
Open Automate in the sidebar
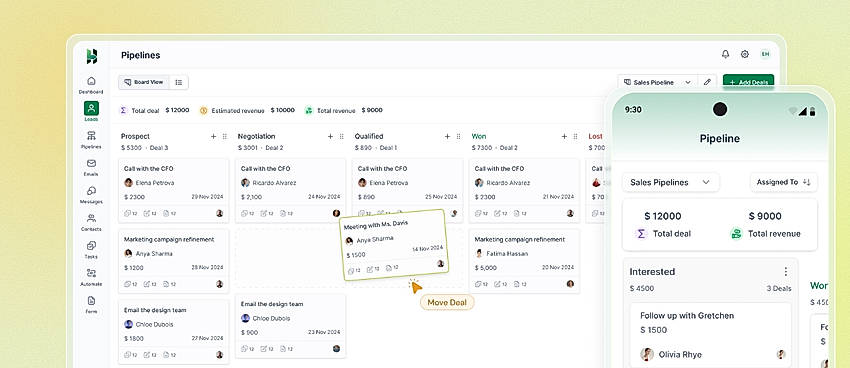coord(91,277)
